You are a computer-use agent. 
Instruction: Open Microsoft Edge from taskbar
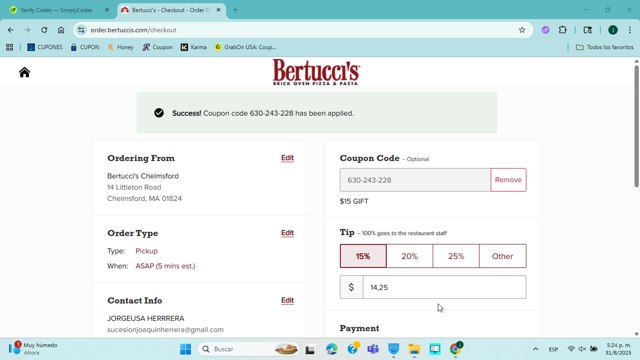(331, 349)
